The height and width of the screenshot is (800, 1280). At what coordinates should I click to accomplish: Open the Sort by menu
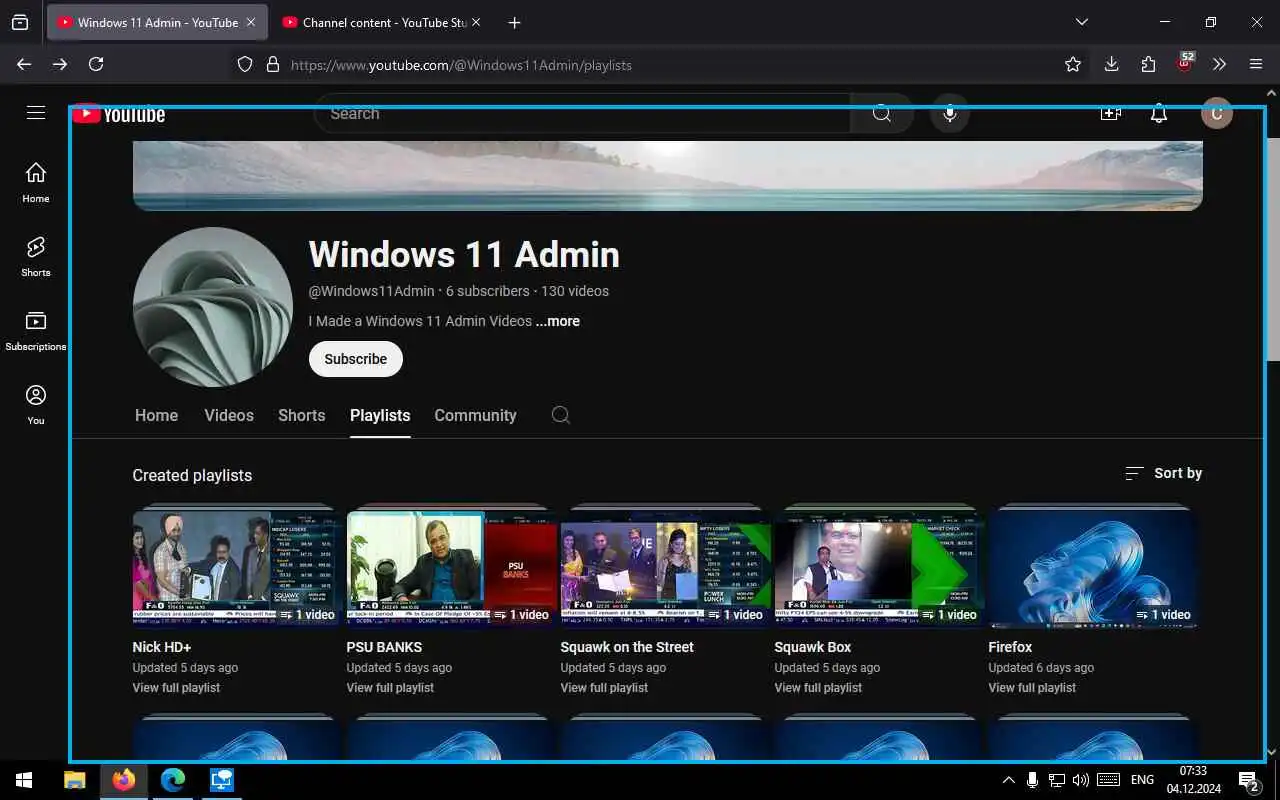pyautogui.click(x=1163, y=473)
